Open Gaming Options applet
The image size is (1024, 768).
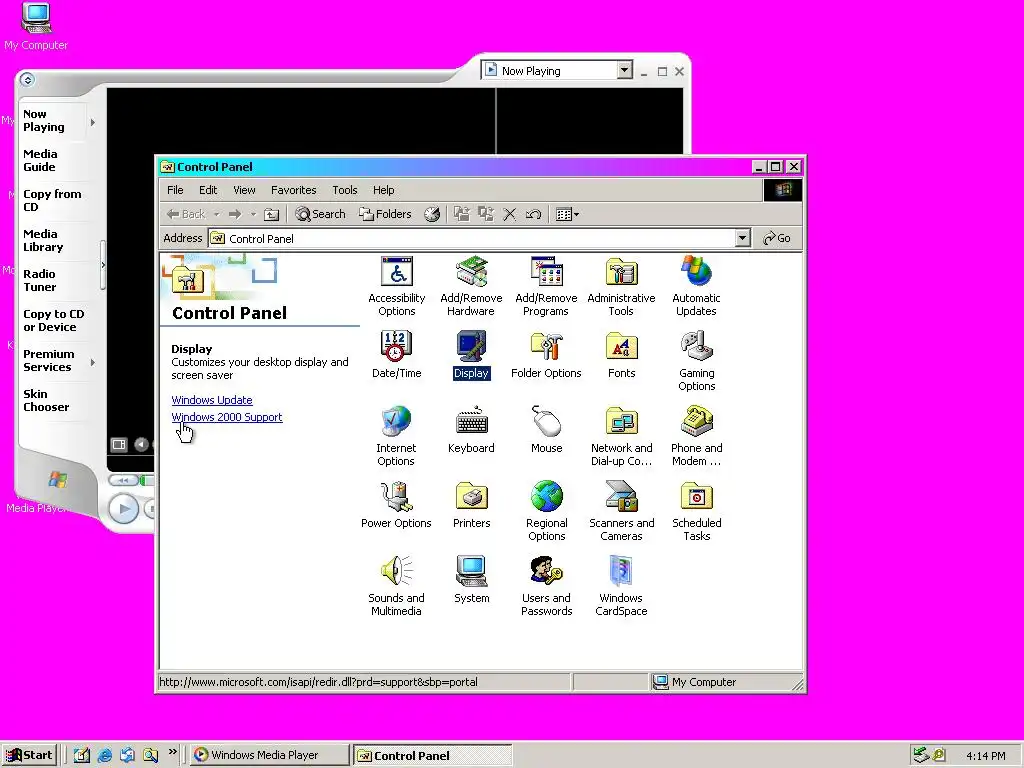click(696, 361)
